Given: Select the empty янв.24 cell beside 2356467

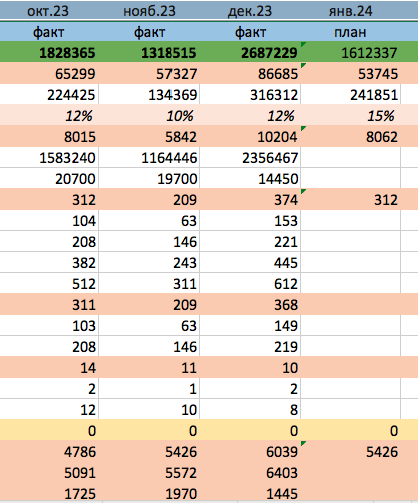Looking at the screenshot, I should click(x=350, y=158).
